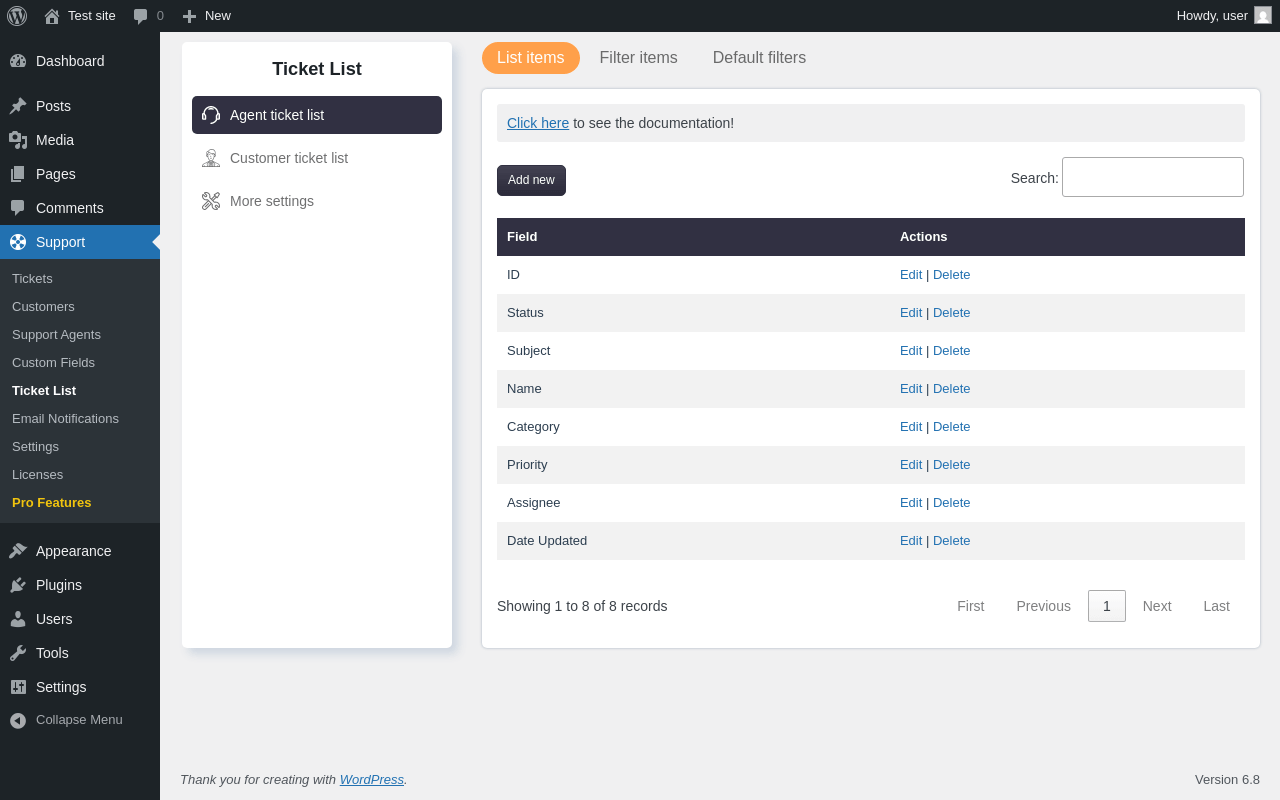Click the Appearance paintbrush icon
The width and height of the screenshot is (1280, 800).
pos(18,551)
